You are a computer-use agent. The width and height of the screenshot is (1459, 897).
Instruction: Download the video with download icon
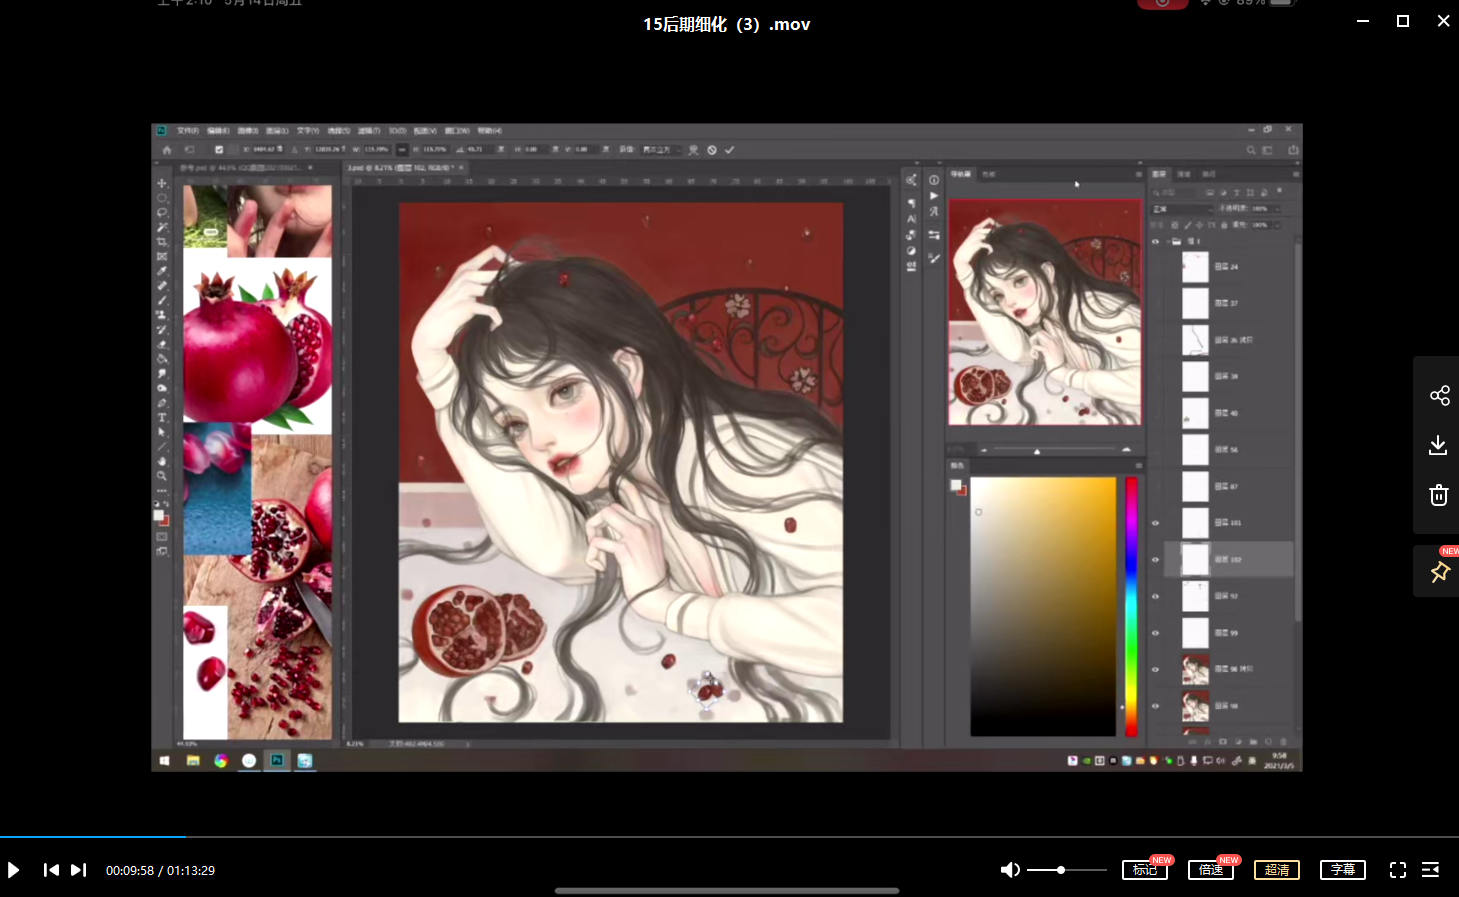pos(1439,445)
